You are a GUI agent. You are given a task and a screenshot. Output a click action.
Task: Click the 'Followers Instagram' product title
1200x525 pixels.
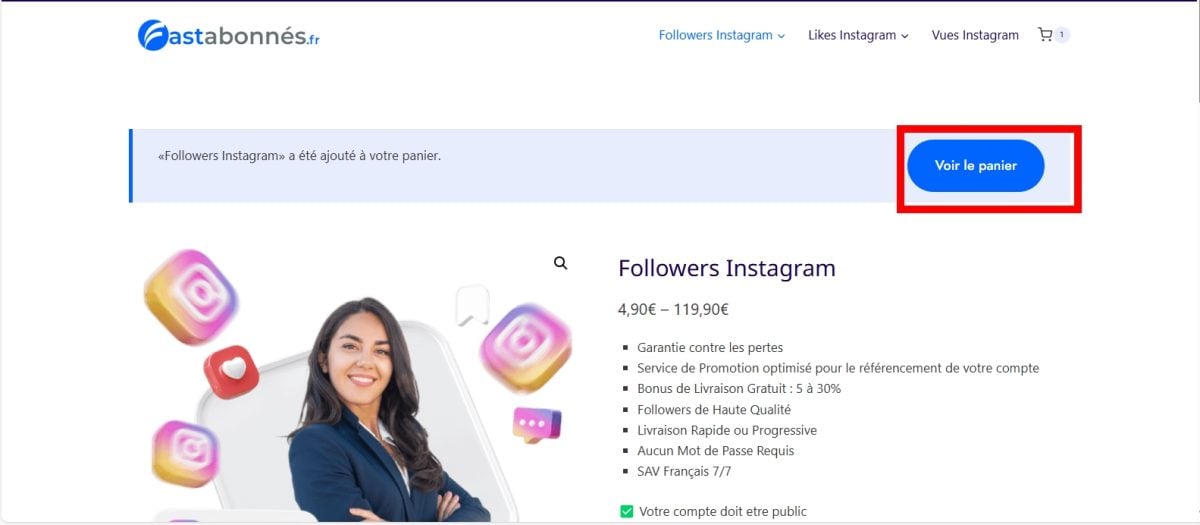pos(727,268)
